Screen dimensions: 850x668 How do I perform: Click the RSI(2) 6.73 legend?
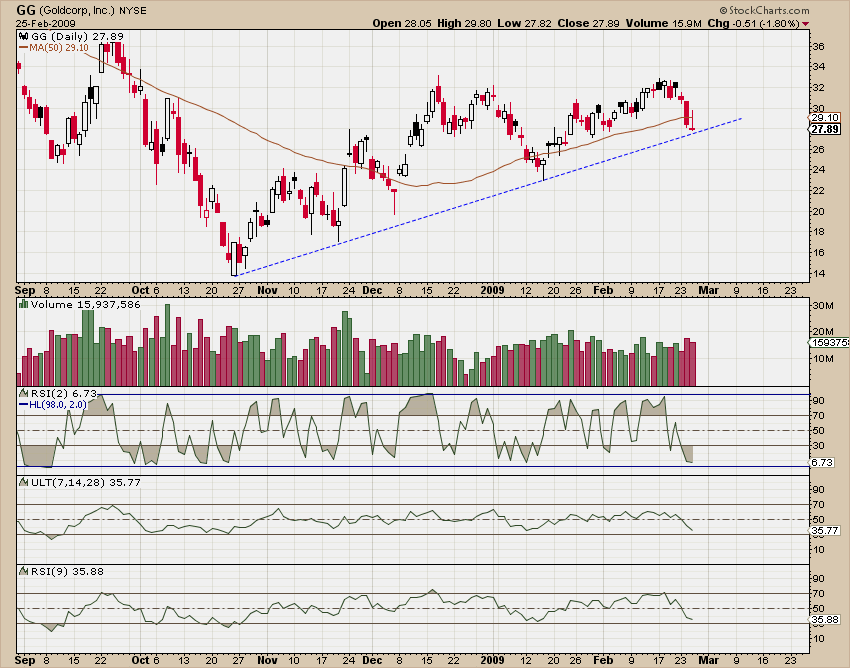pyautogui.click(x=63, y=393)
